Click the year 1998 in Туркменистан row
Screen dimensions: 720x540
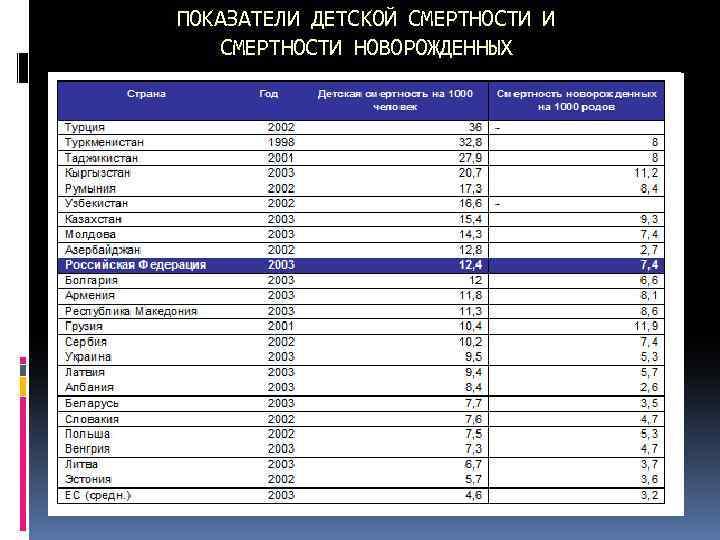point(281,142)
